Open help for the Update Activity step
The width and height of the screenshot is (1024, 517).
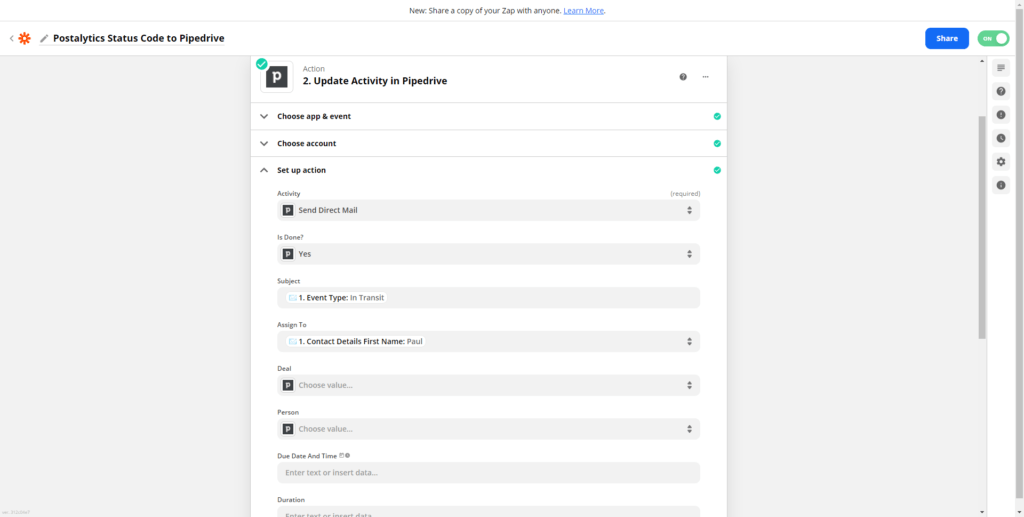click(x=683, y=76)
